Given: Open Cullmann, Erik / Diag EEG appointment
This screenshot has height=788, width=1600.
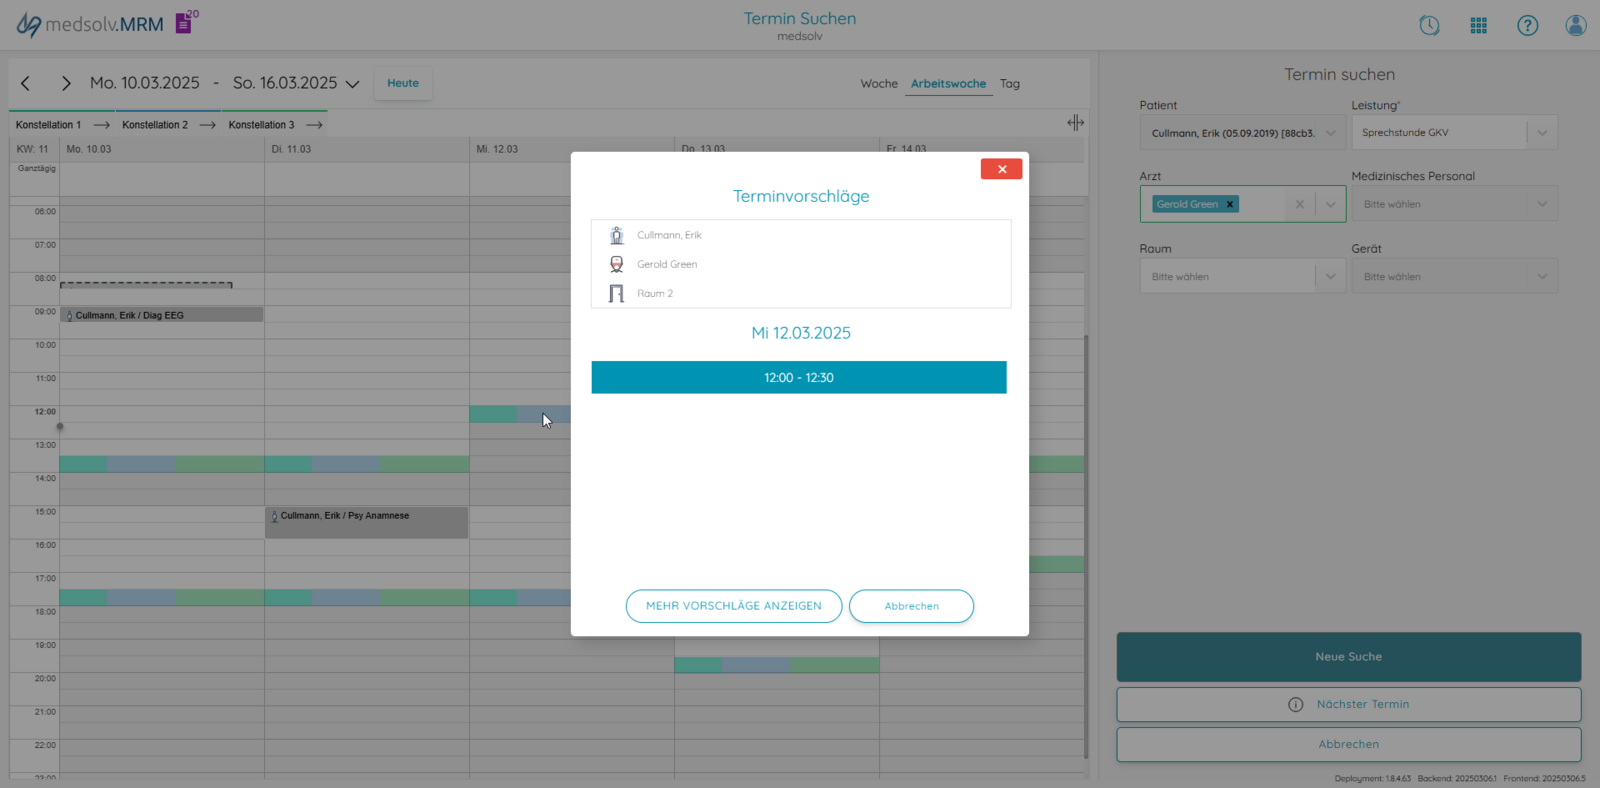Looking at the screenshot, I should point(162,315).
